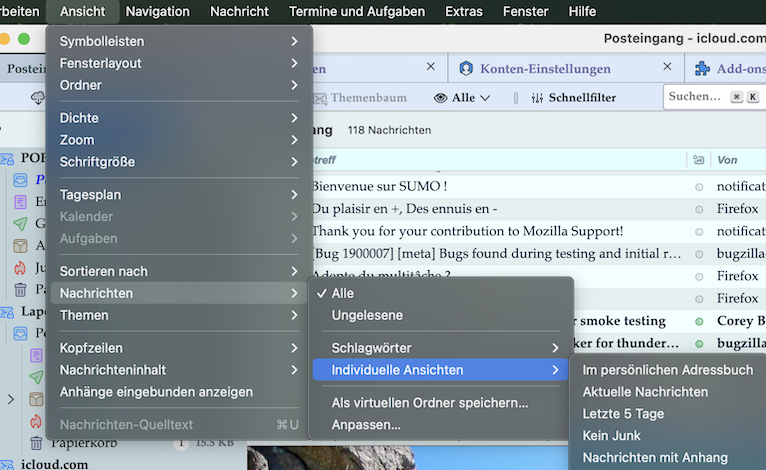Open the Navigation menu in menu bar

(157, 12)
